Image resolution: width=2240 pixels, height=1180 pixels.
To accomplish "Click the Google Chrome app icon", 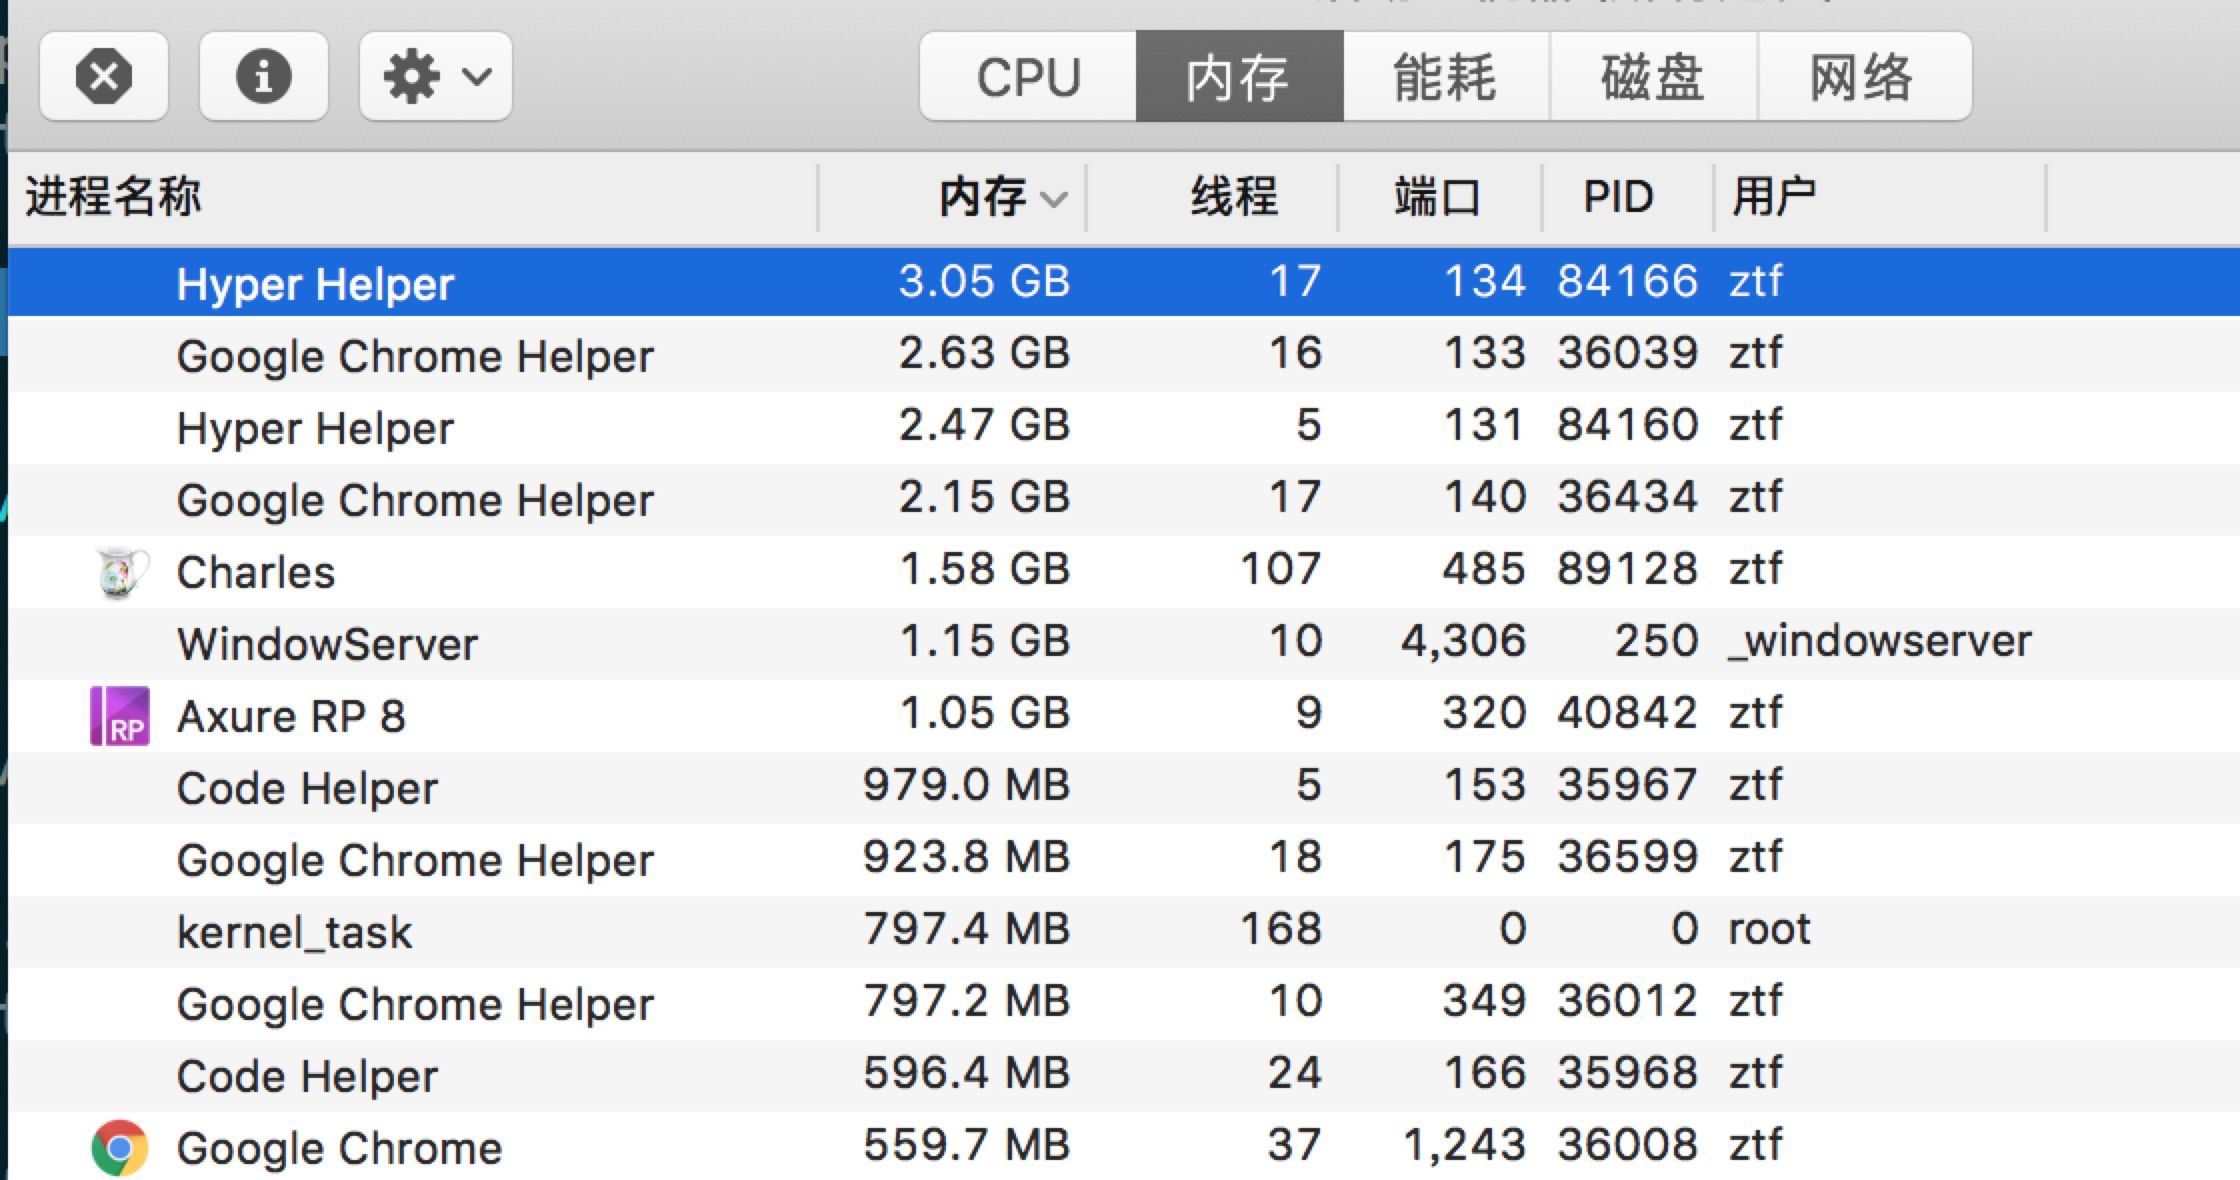I will [119, 1147].
